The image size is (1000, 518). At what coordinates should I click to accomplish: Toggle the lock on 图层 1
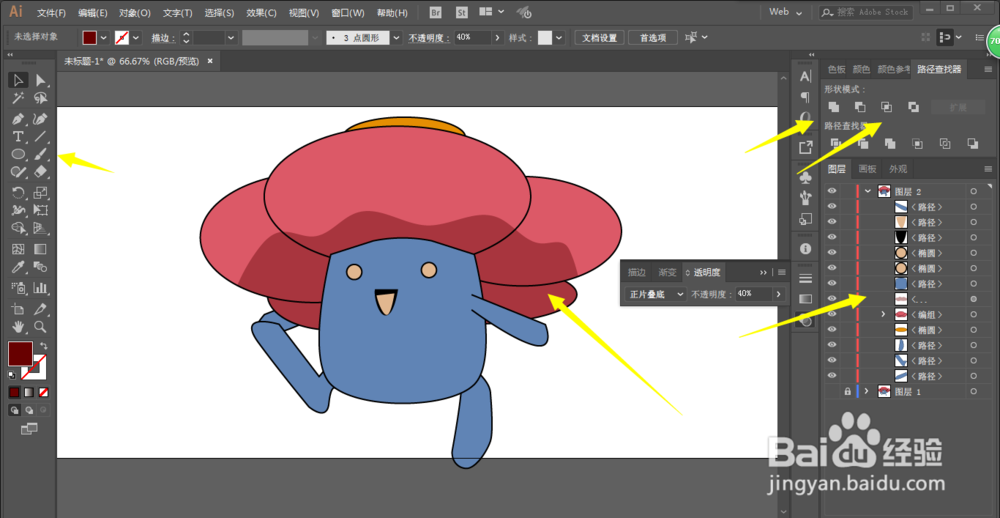[846, 392]
